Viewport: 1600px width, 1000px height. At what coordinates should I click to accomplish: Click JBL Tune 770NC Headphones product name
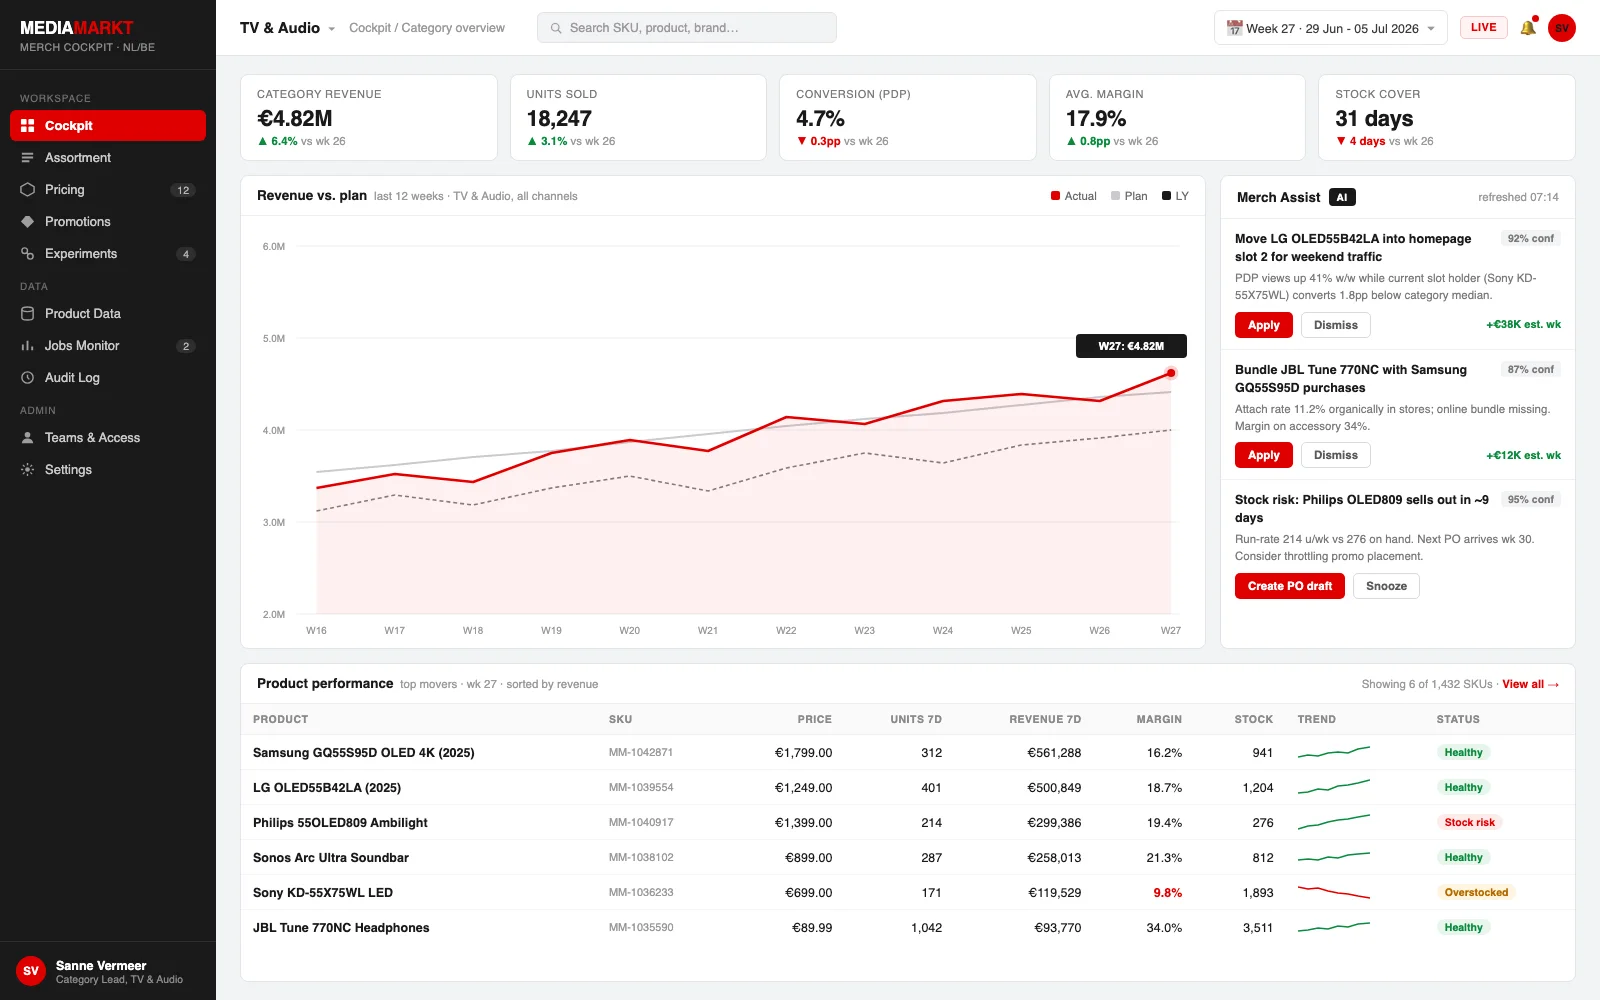(341, 927)
